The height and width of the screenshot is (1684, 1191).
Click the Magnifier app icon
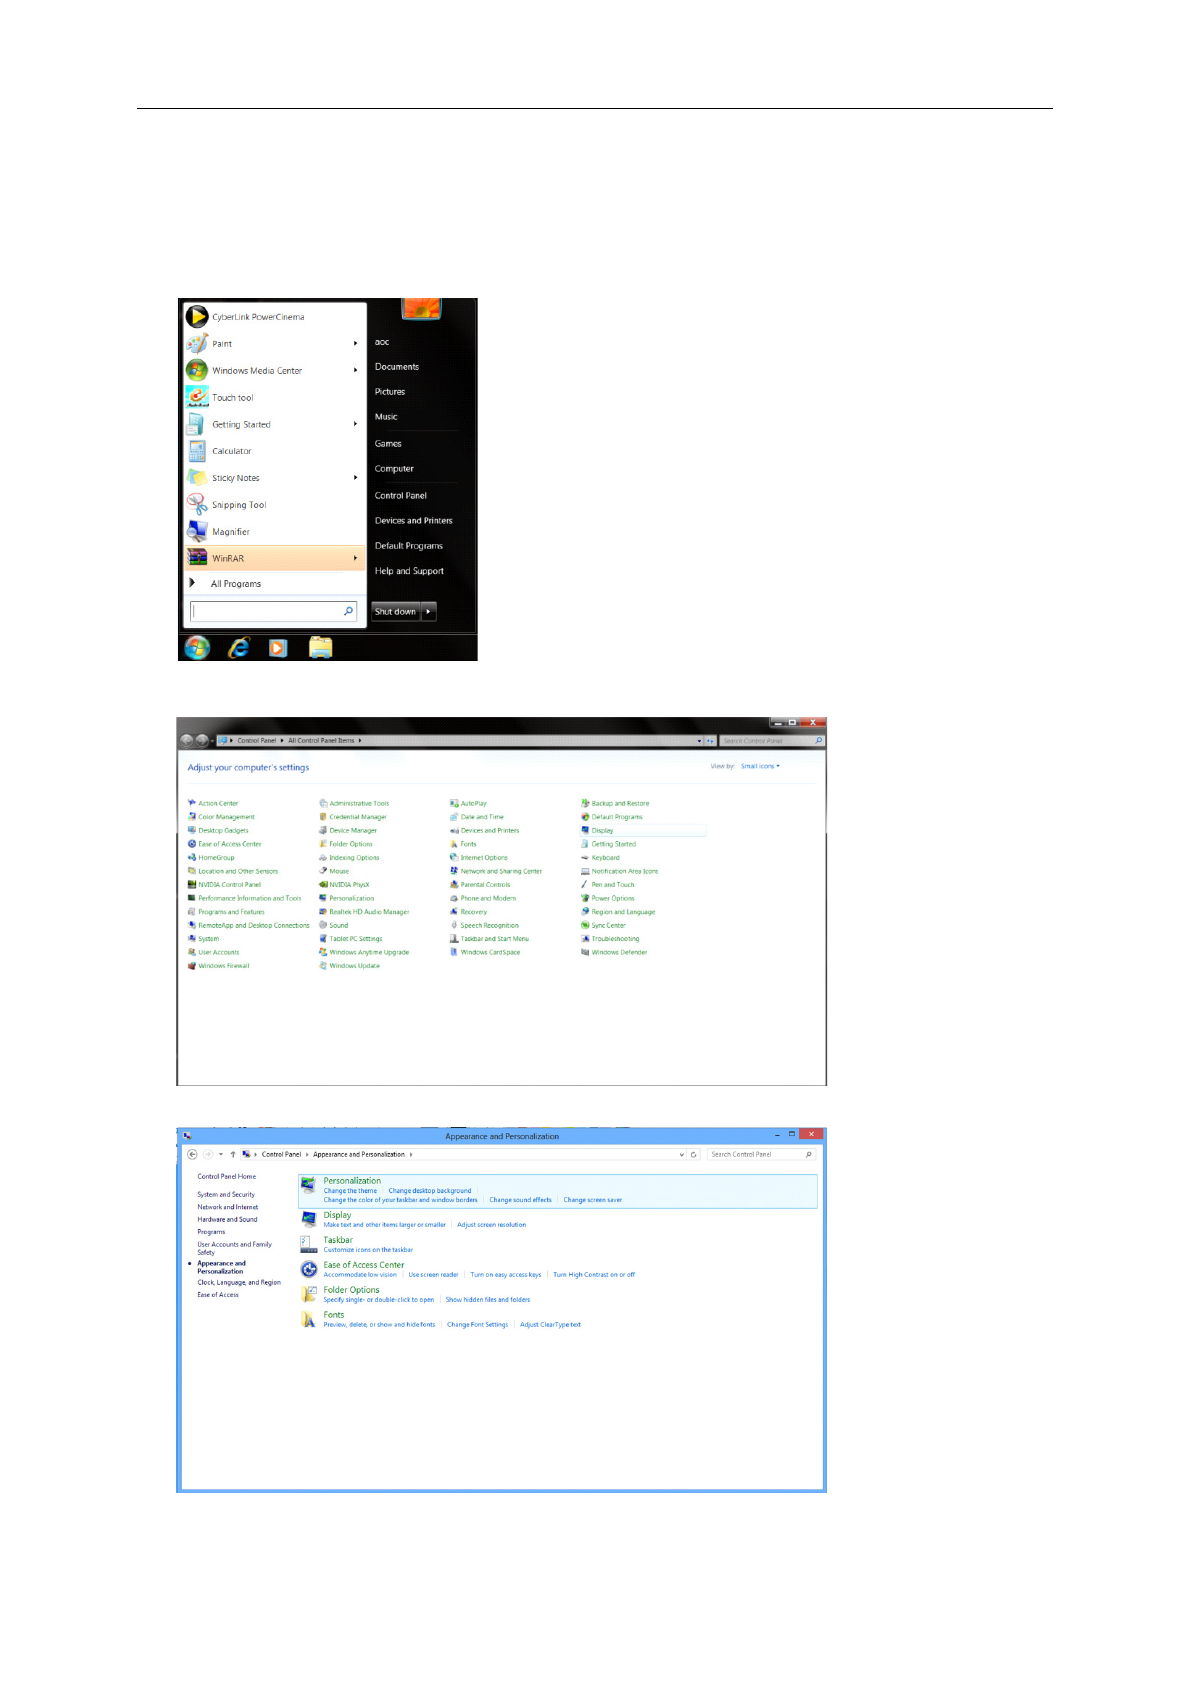[x=197, y=532]
